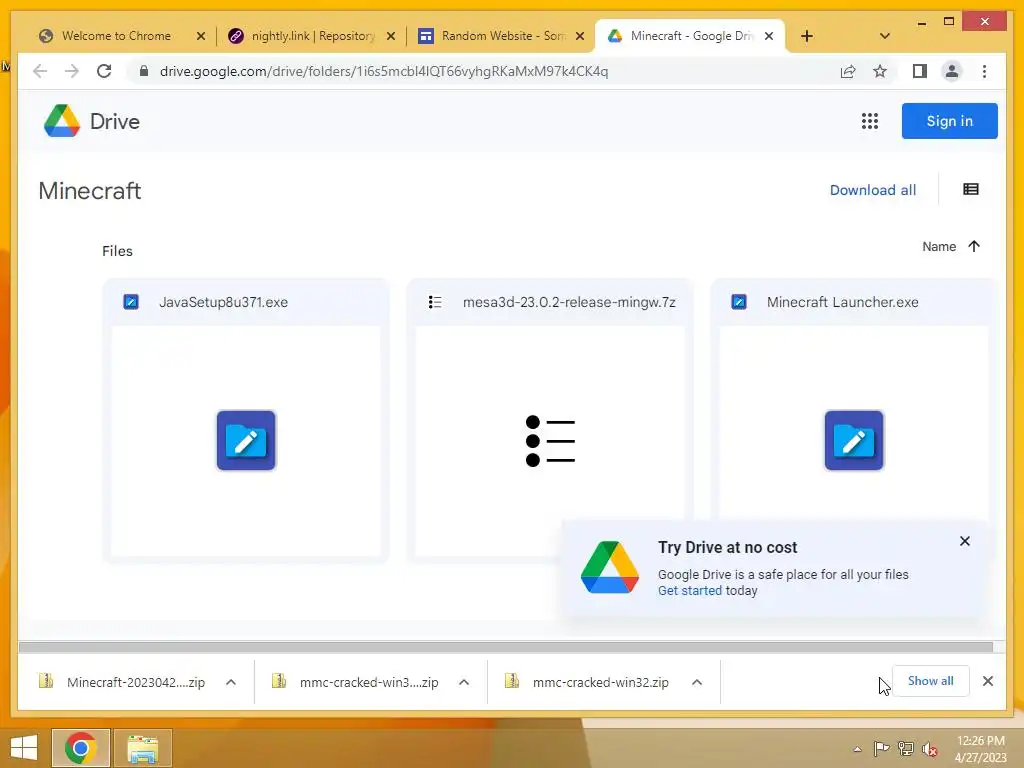Click the Sign in button
Screen dimensions: 1024x768
[x=950, y=121]
